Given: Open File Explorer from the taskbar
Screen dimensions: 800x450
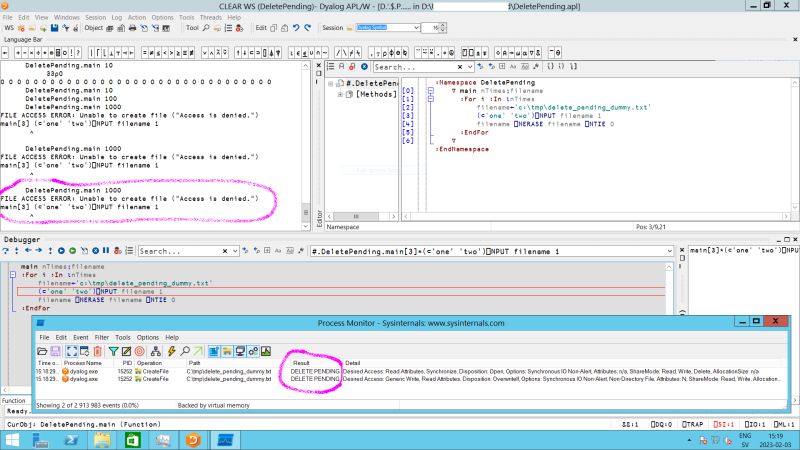Looking at the screenshot, I should pyautogui.click(x=102, y=440).
